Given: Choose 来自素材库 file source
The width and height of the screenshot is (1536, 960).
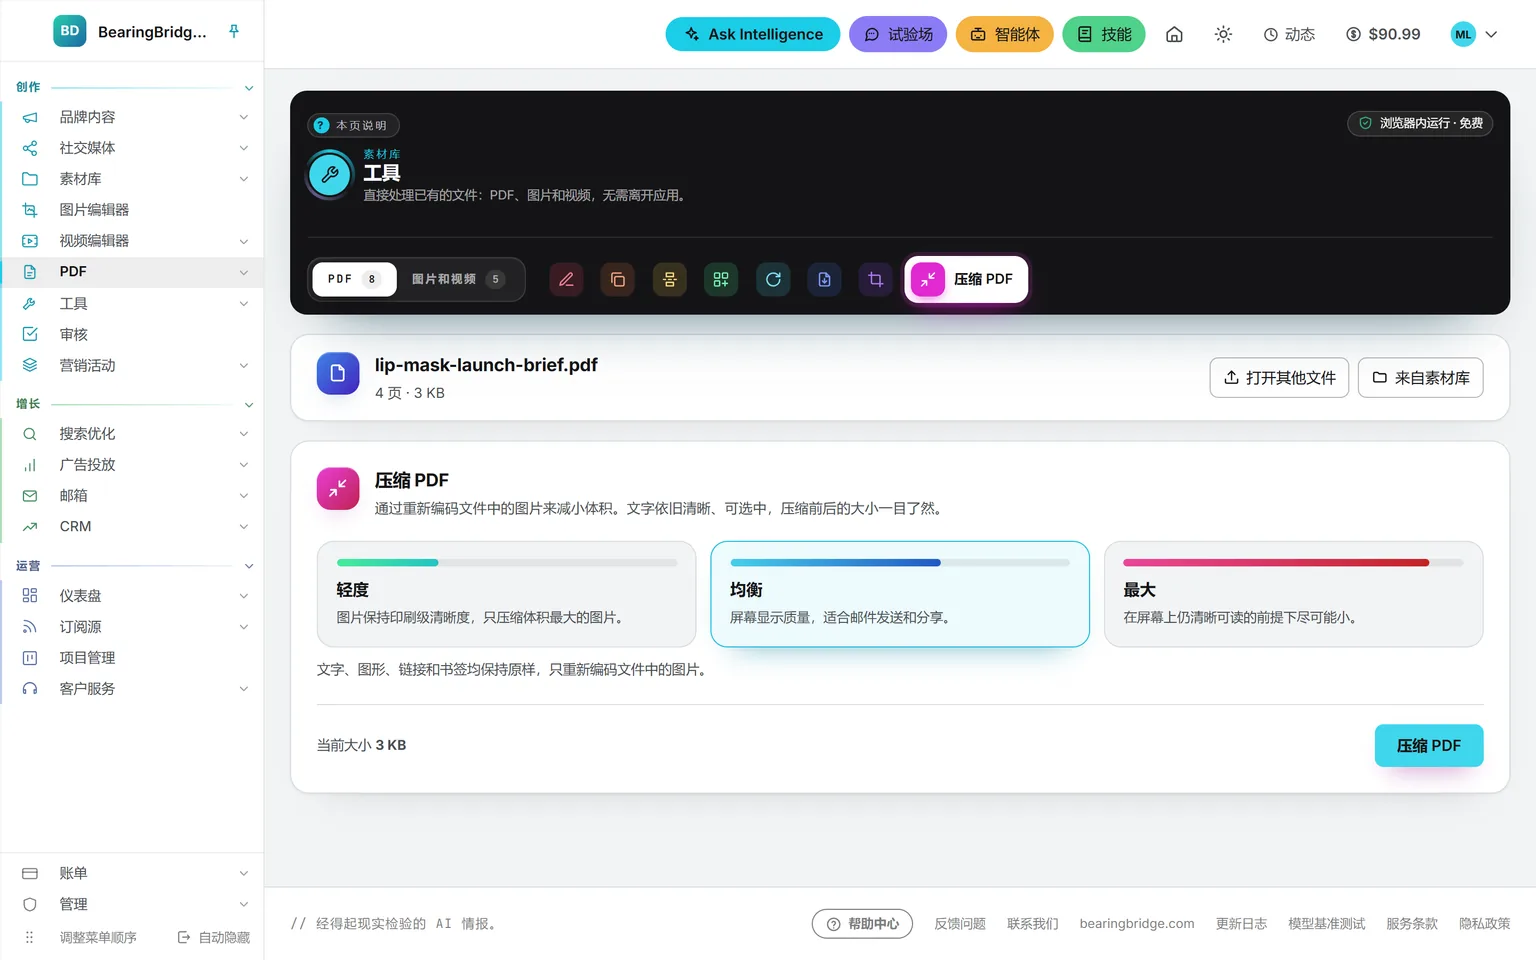Looking at the screenshot, I should [x=1420, y=378].
